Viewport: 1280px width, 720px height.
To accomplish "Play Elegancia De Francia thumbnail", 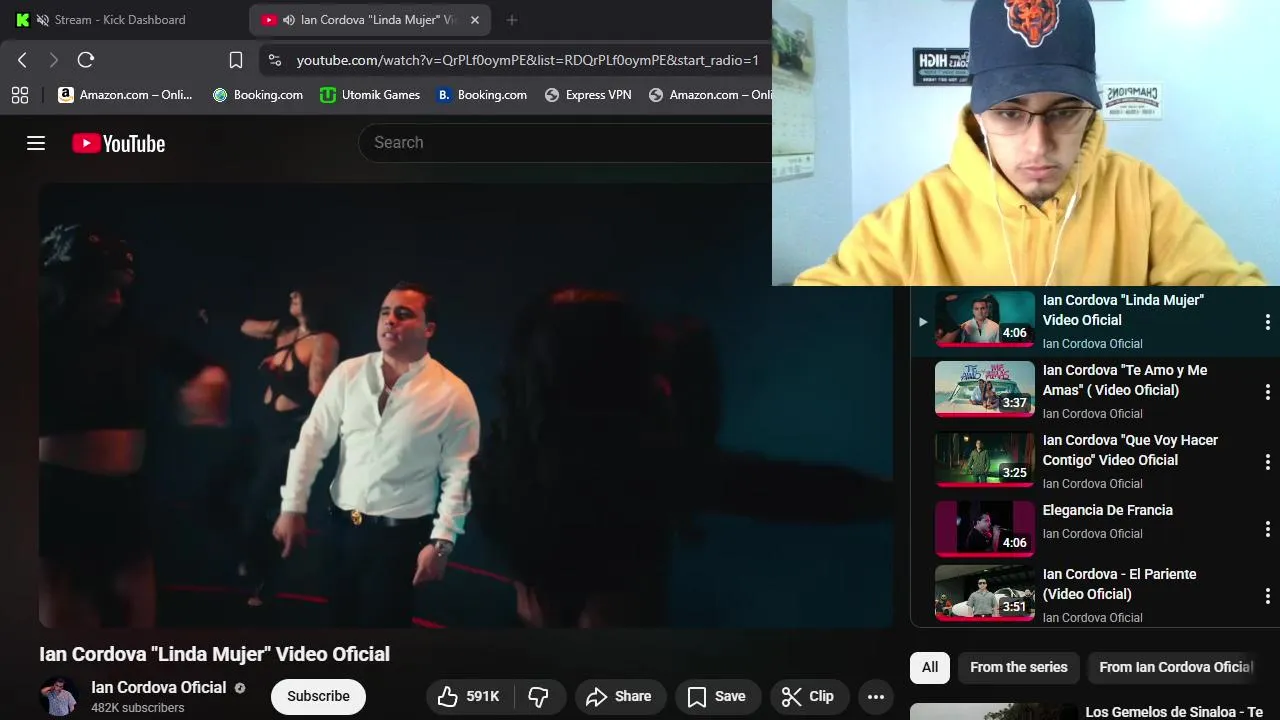I will (x=985, y=529).
